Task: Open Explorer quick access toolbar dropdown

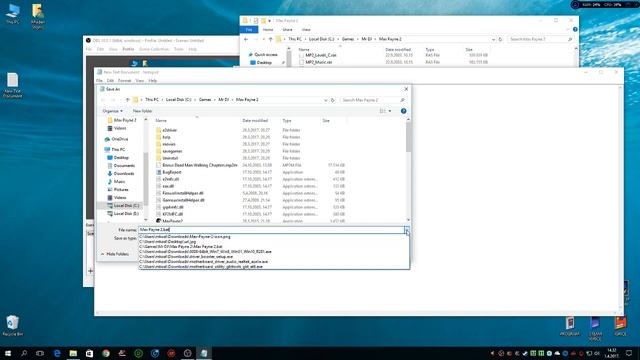Action: (269, 20)
